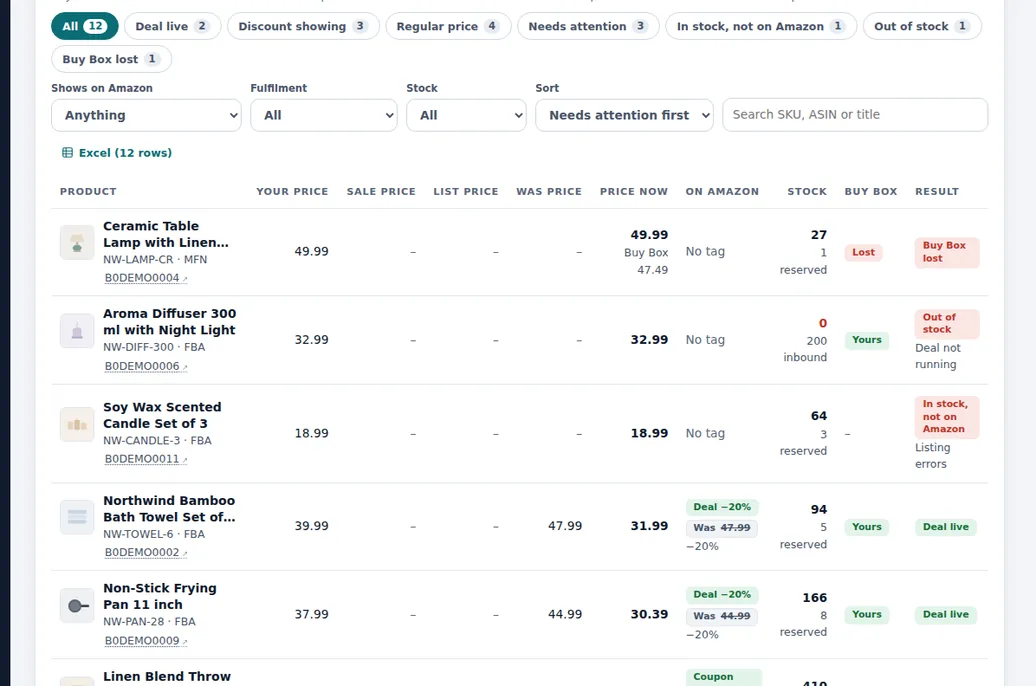Click the Non-Stick Frying Pan thumbnail
1036x686 pixels.
tap(77, 605)
